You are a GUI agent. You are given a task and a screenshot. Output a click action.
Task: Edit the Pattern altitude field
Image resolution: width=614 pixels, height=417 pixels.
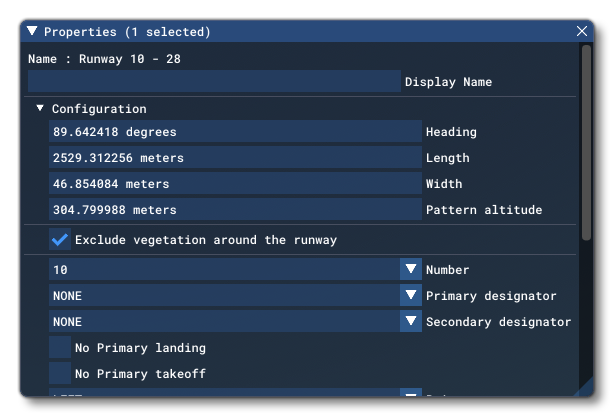pos(235,209)
